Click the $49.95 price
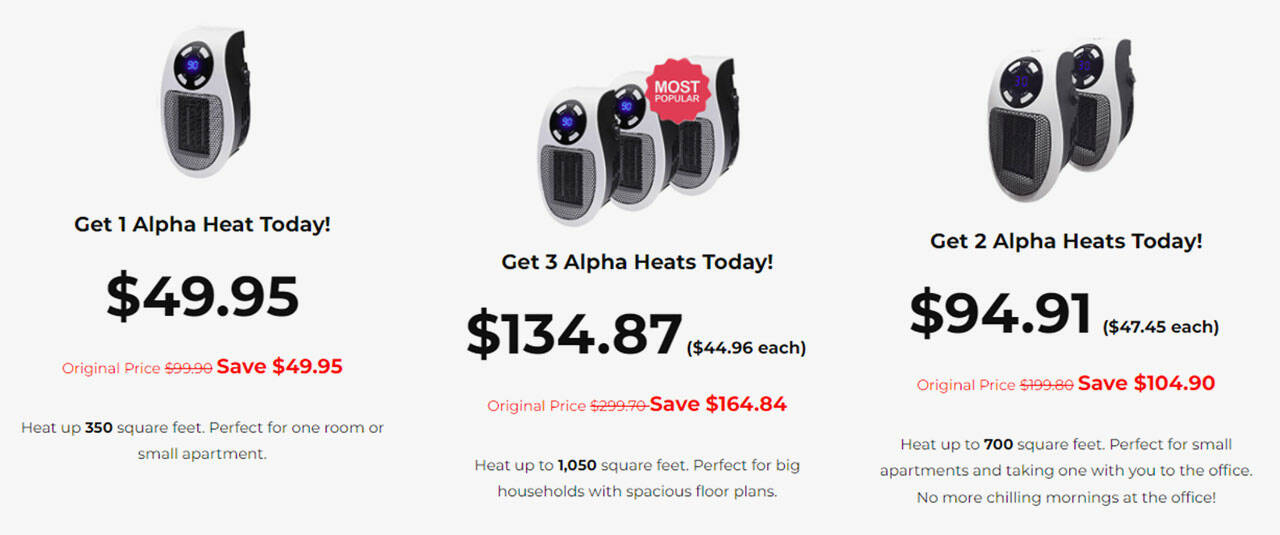 [x=202, y=296]
